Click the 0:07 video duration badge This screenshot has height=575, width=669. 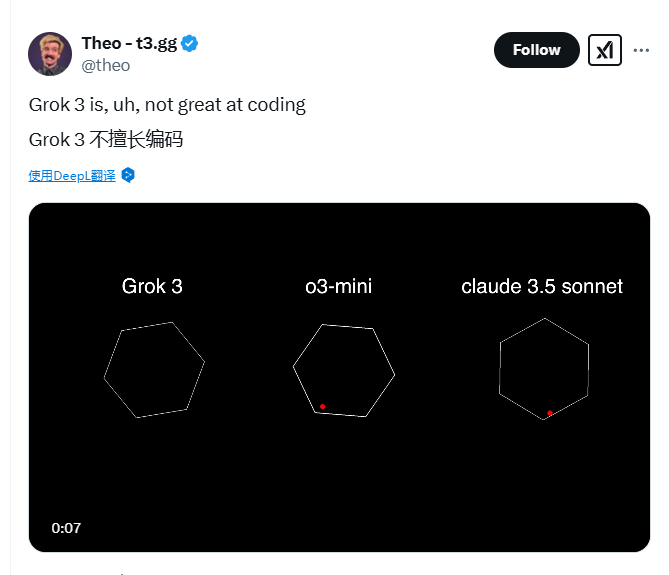pyautogui.click(x=66, y=528)
